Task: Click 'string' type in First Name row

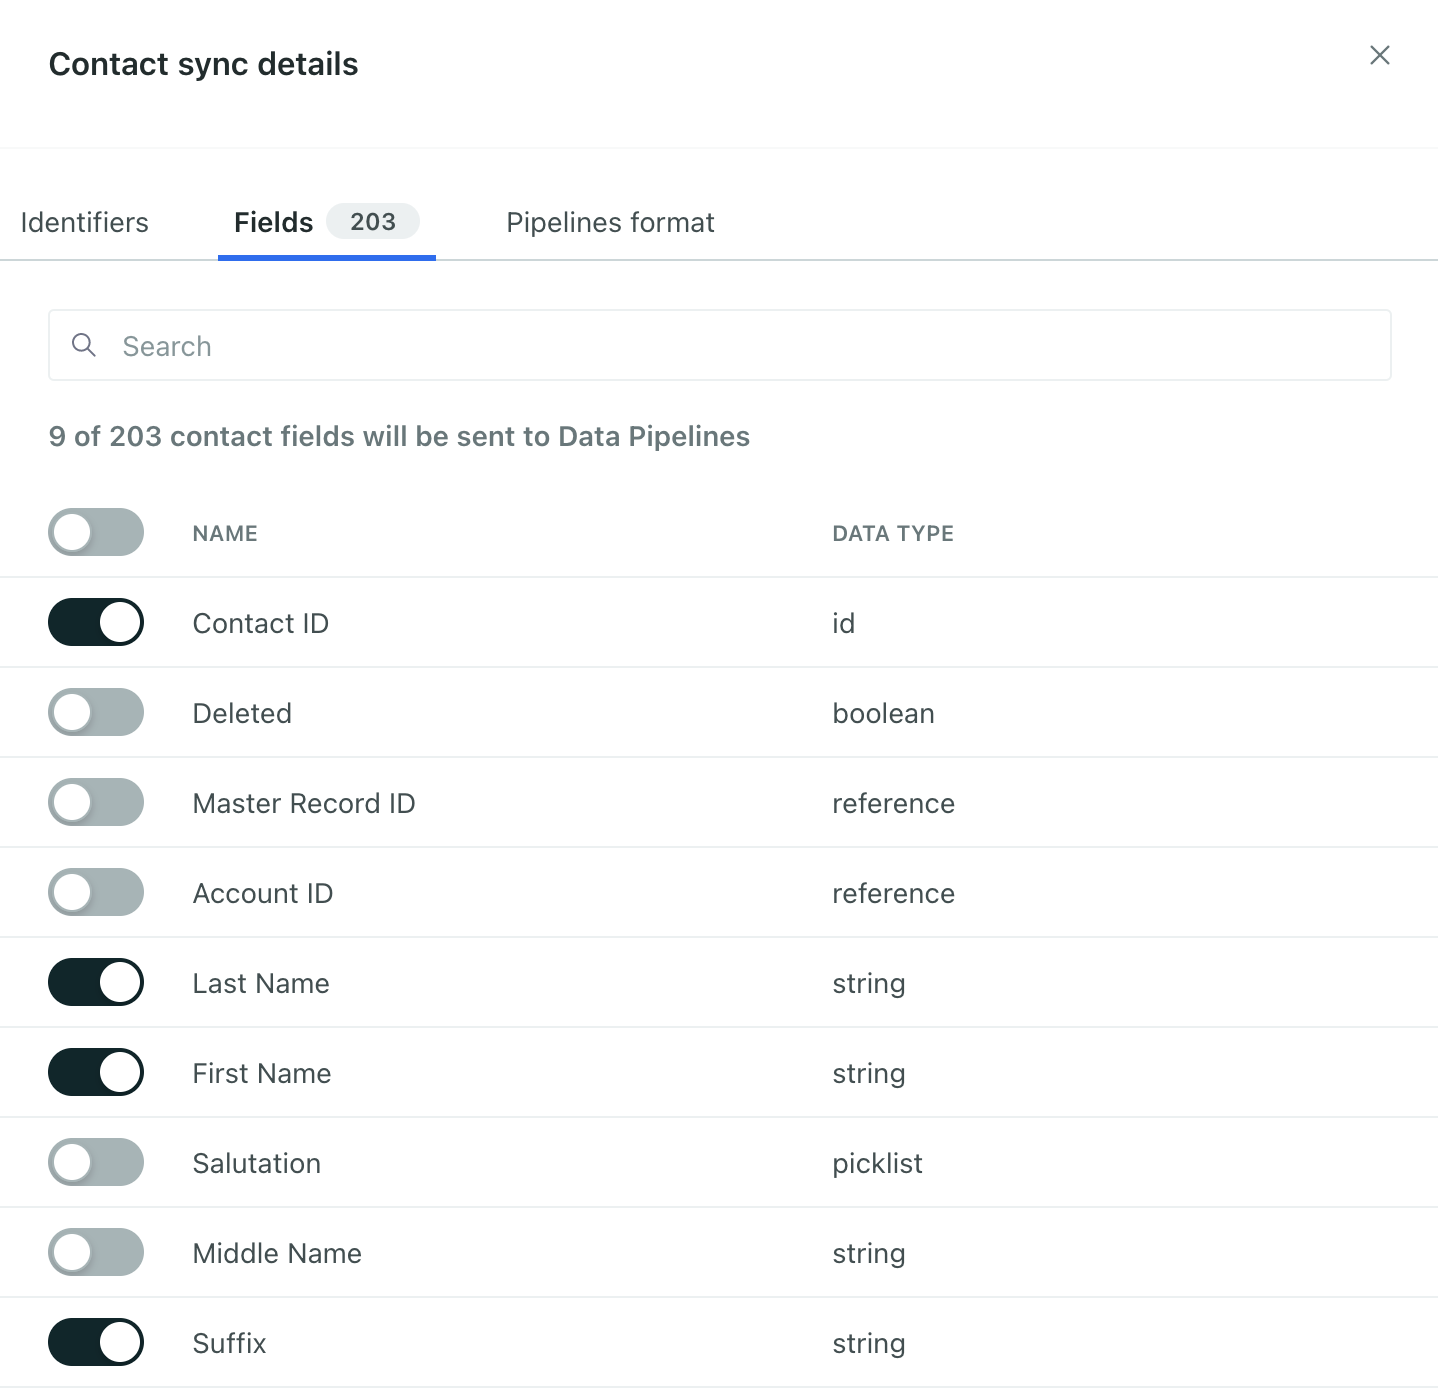Action: pos(868,1073)
